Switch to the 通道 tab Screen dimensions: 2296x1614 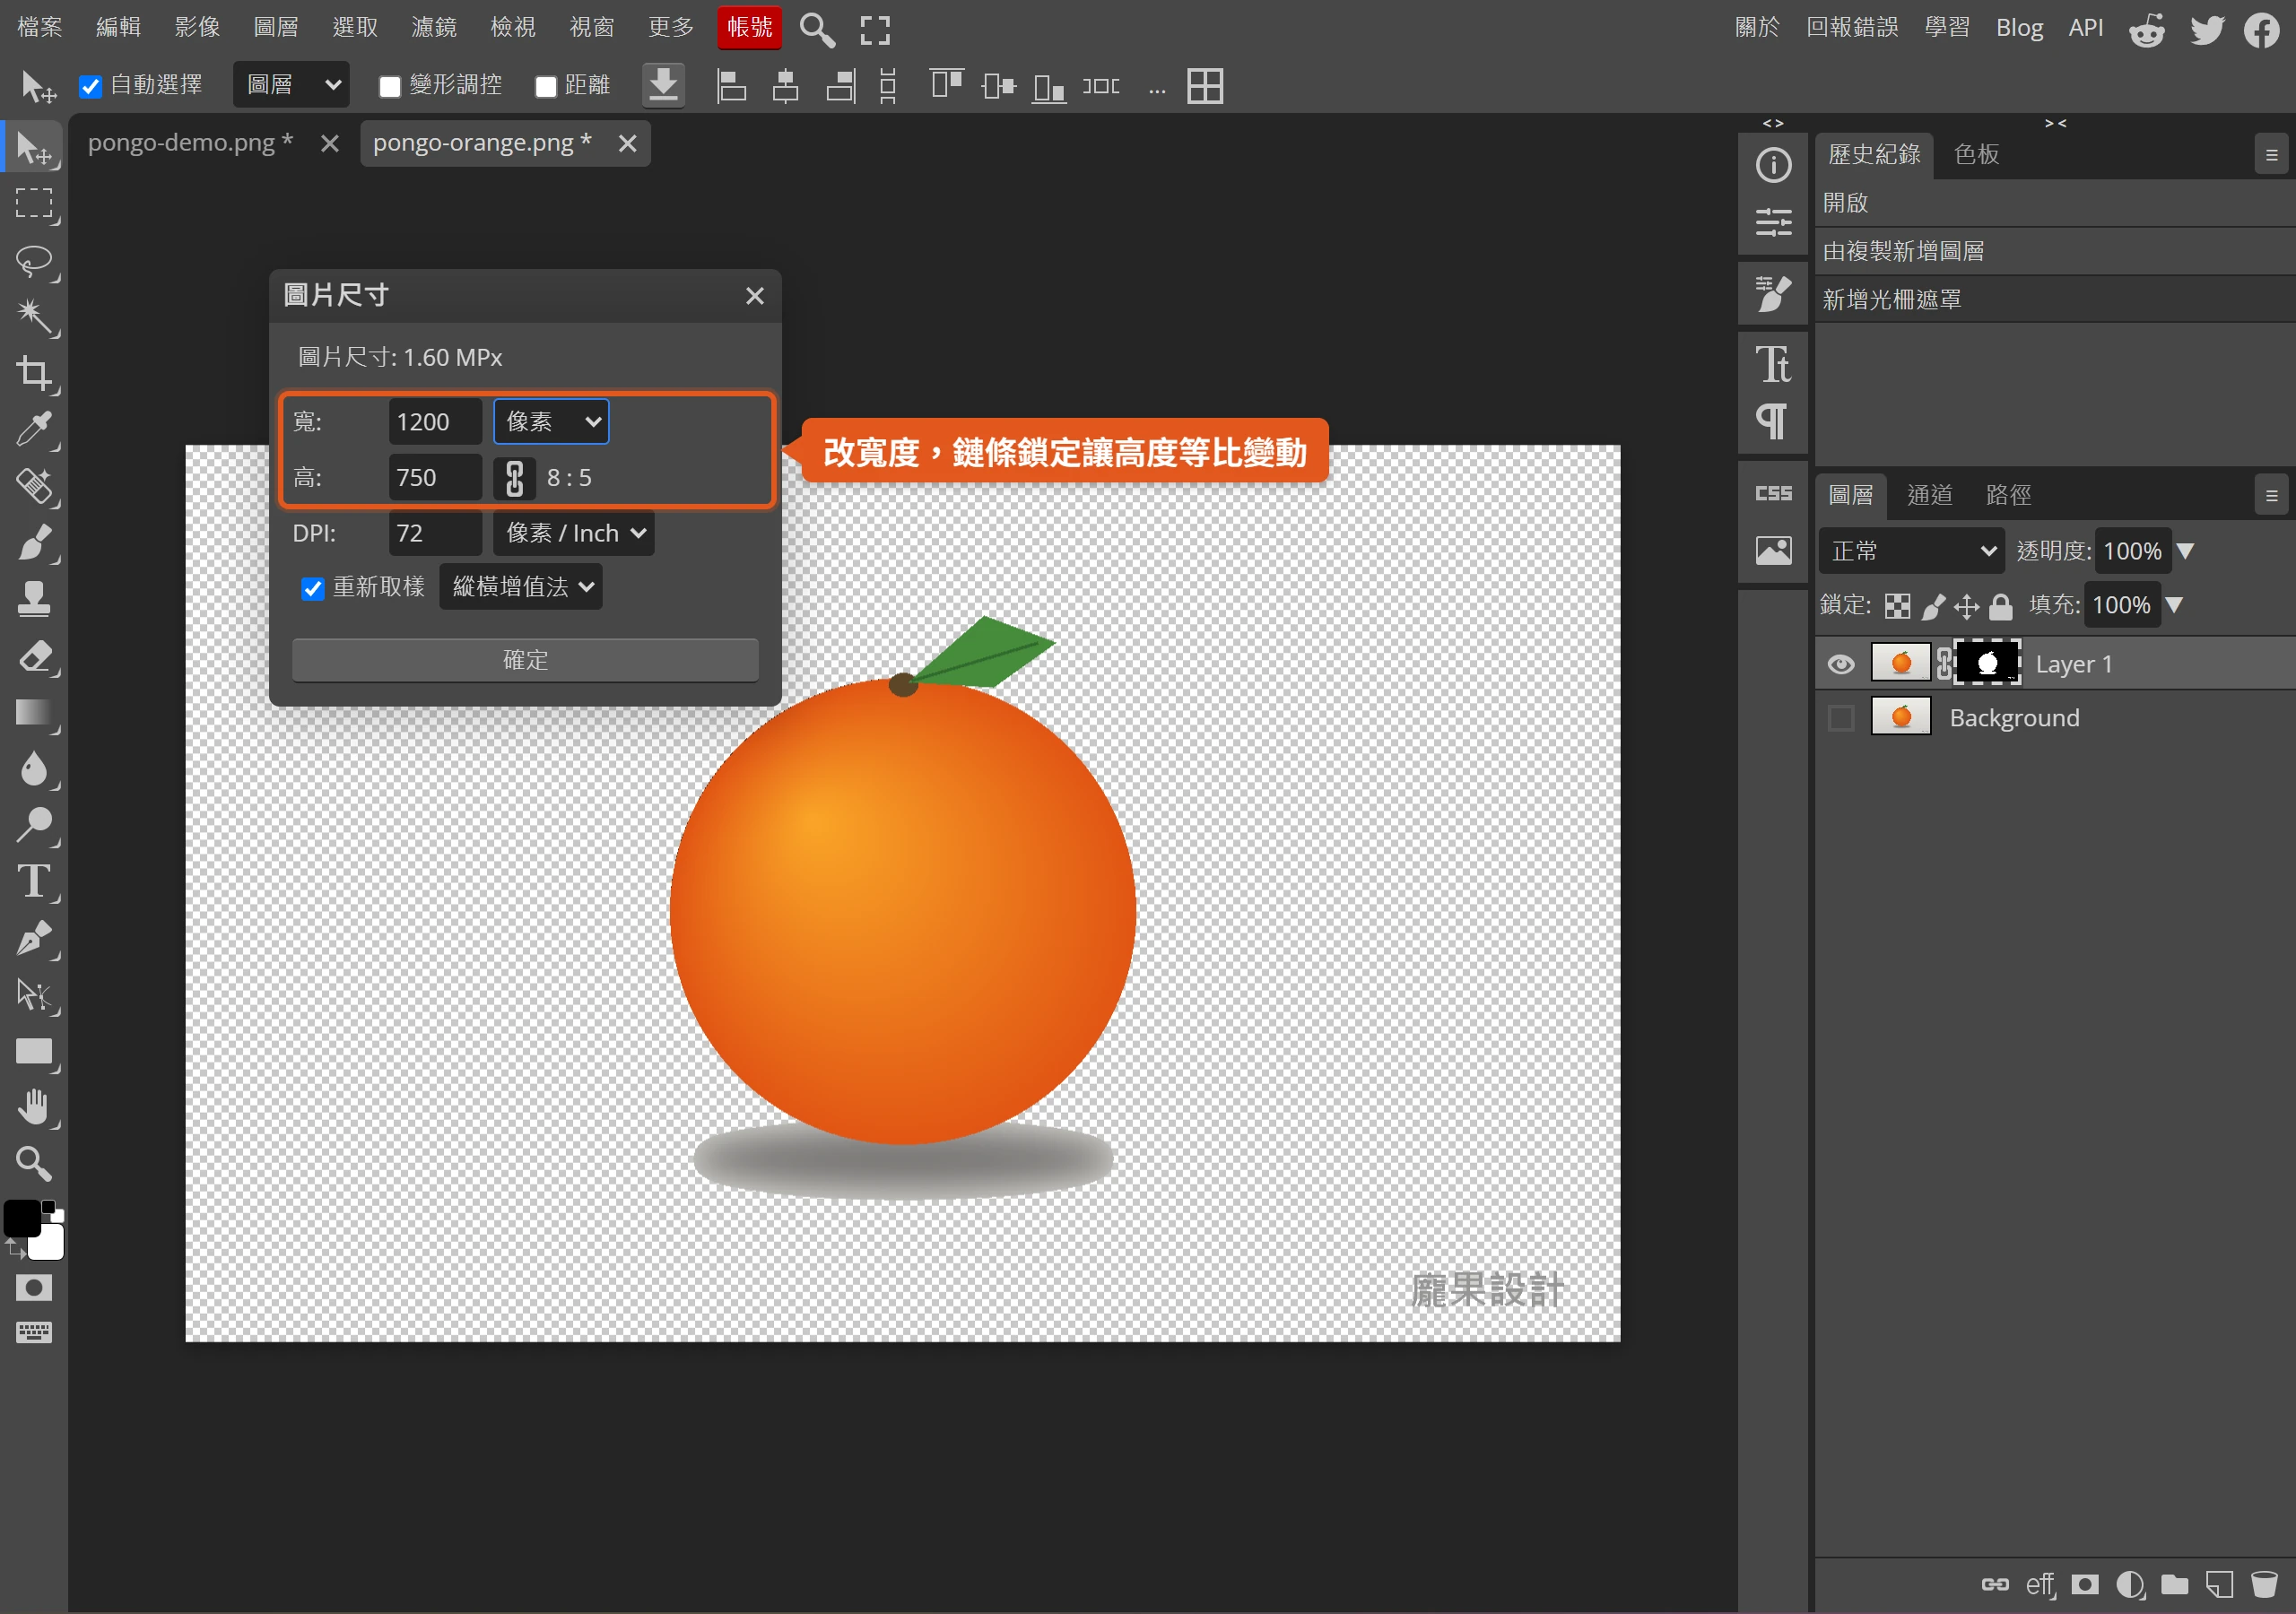coord(1929,495)
